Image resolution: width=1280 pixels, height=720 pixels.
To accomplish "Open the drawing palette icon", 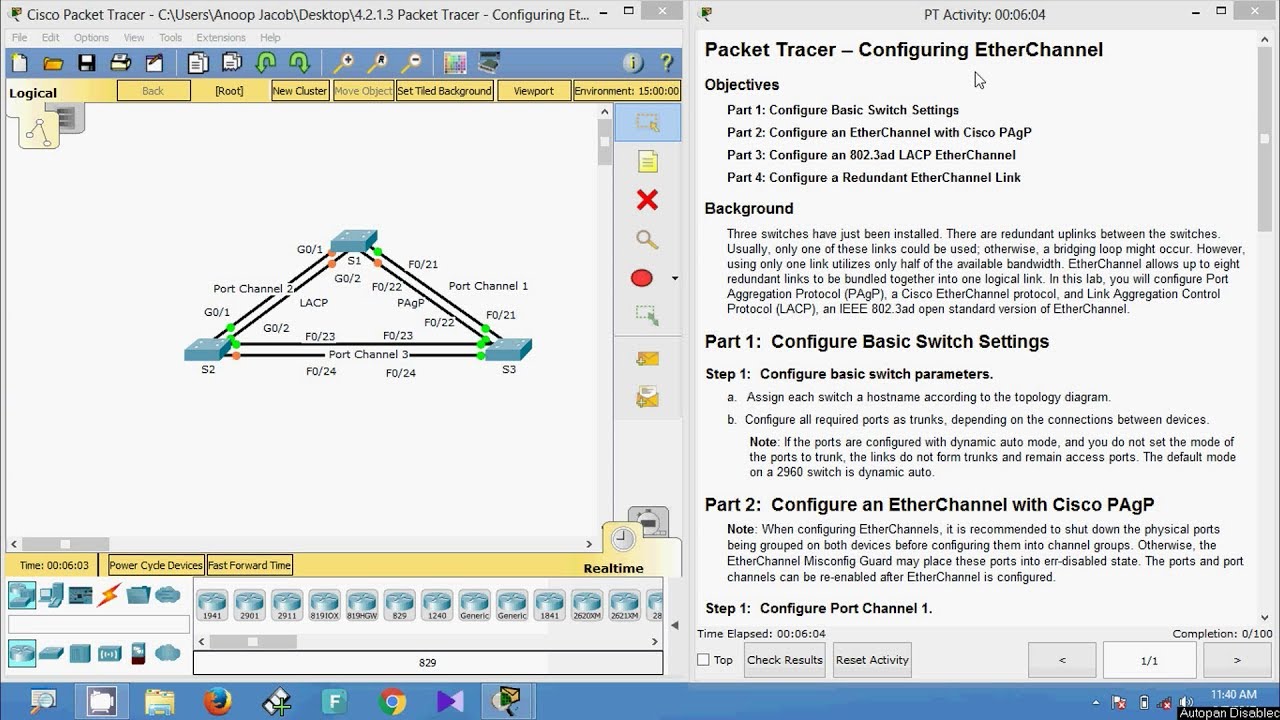I will pyautogui.click(x=455, y=63).
